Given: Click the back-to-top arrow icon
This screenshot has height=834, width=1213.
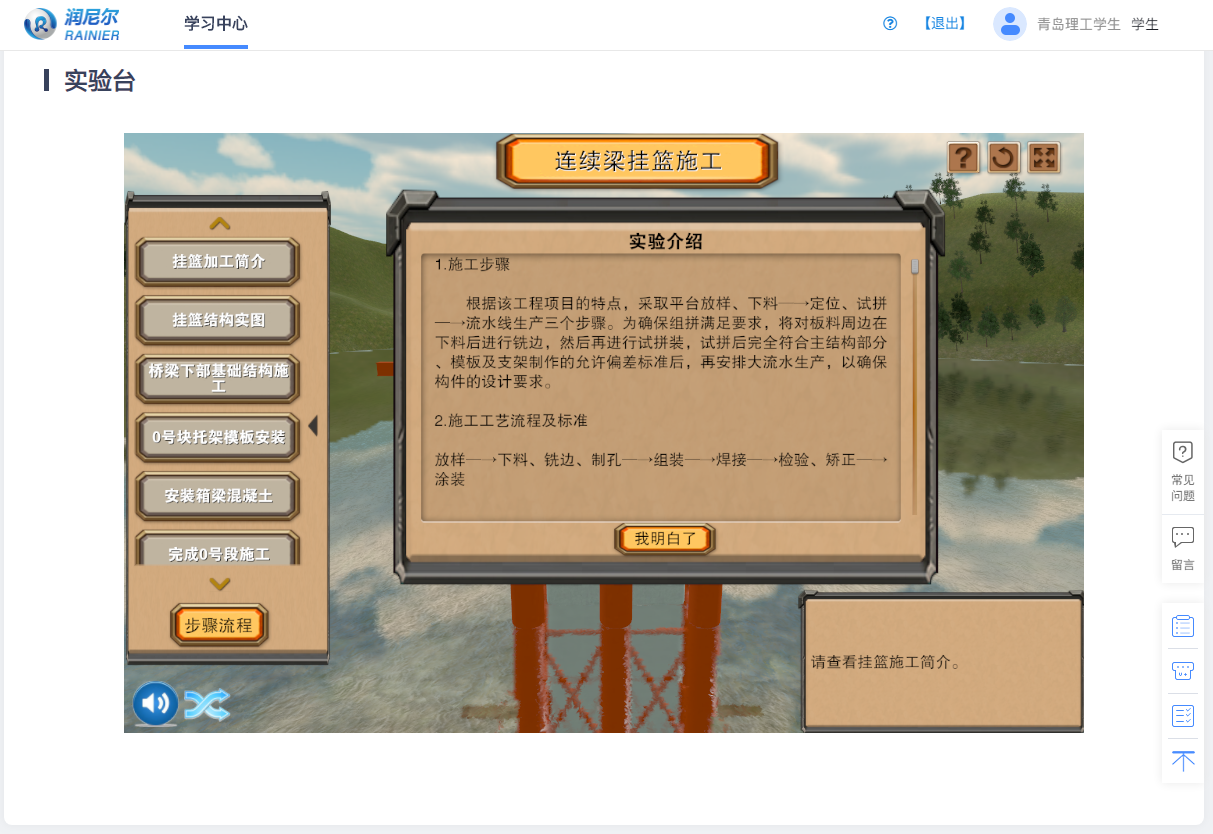Looking at the screenshot, I should tap(1182, 761).
